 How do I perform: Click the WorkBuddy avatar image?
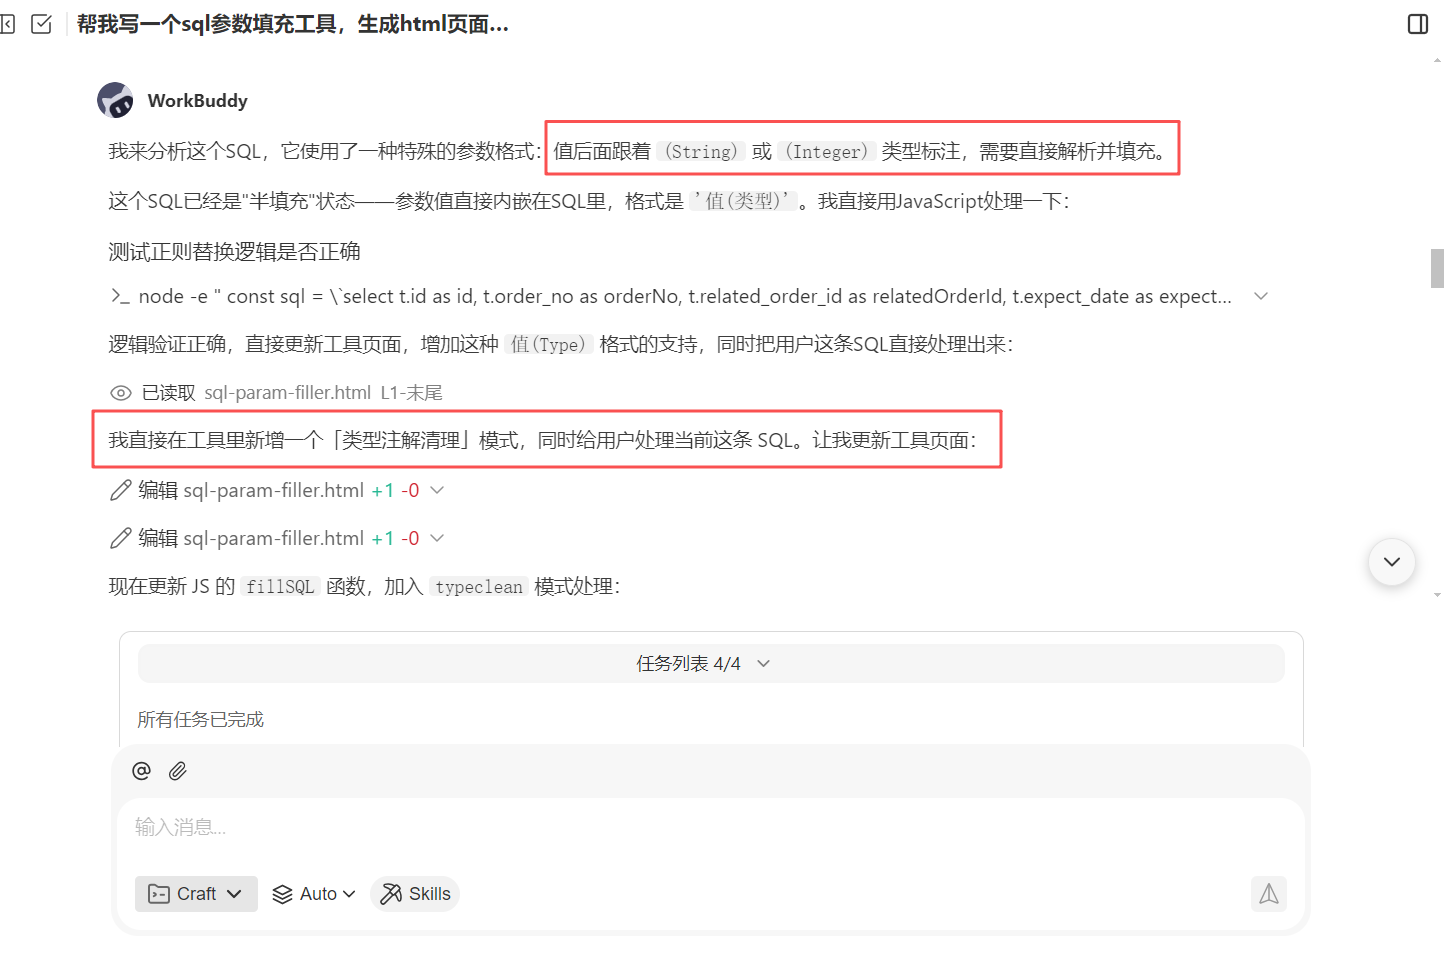[x=115, y=100]
